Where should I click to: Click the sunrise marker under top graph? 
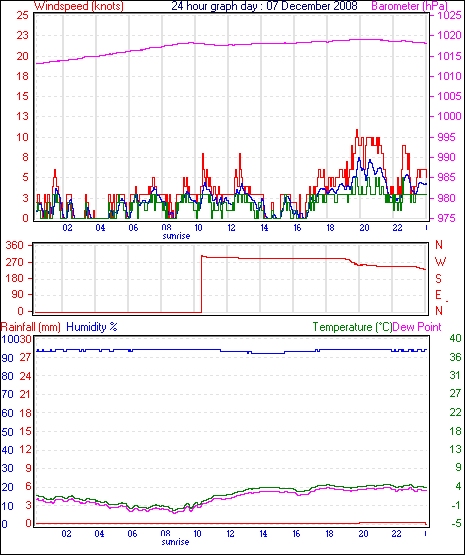(x=176, y=236)
